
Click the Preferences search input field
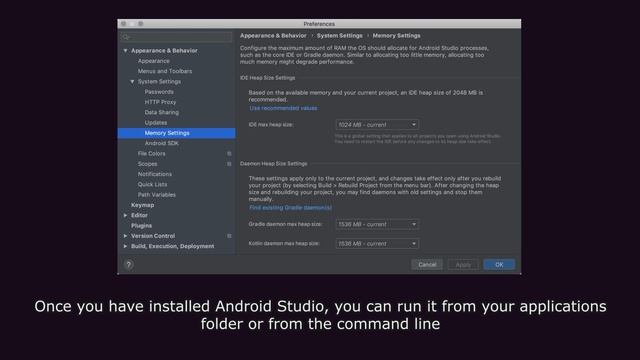click(x=176, y=37)
